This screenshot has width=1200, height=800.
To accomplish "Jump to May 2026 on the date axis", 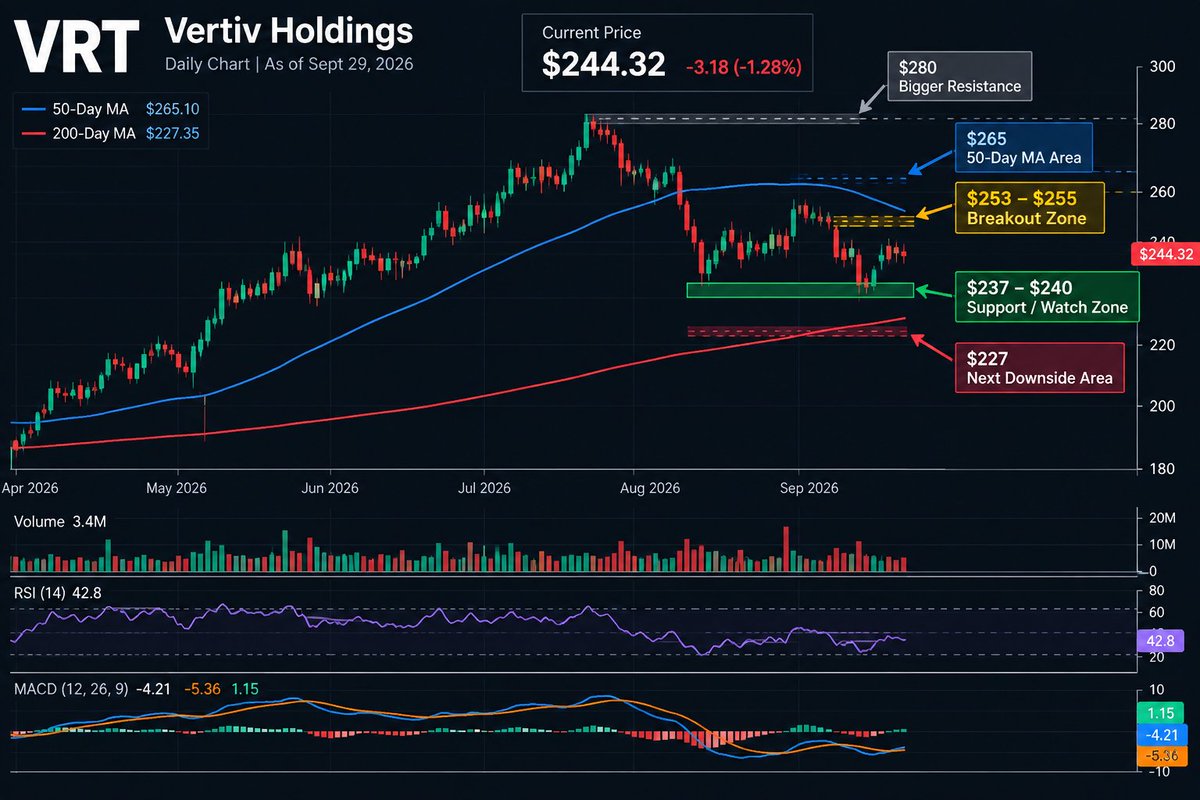I will pos(177,488).
